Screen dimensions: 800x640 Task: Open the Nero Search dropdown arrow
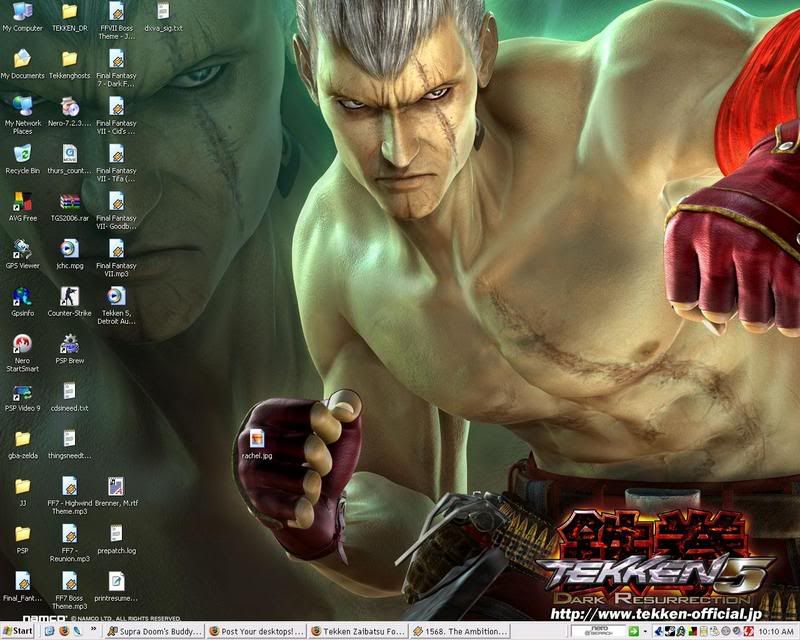645,631
